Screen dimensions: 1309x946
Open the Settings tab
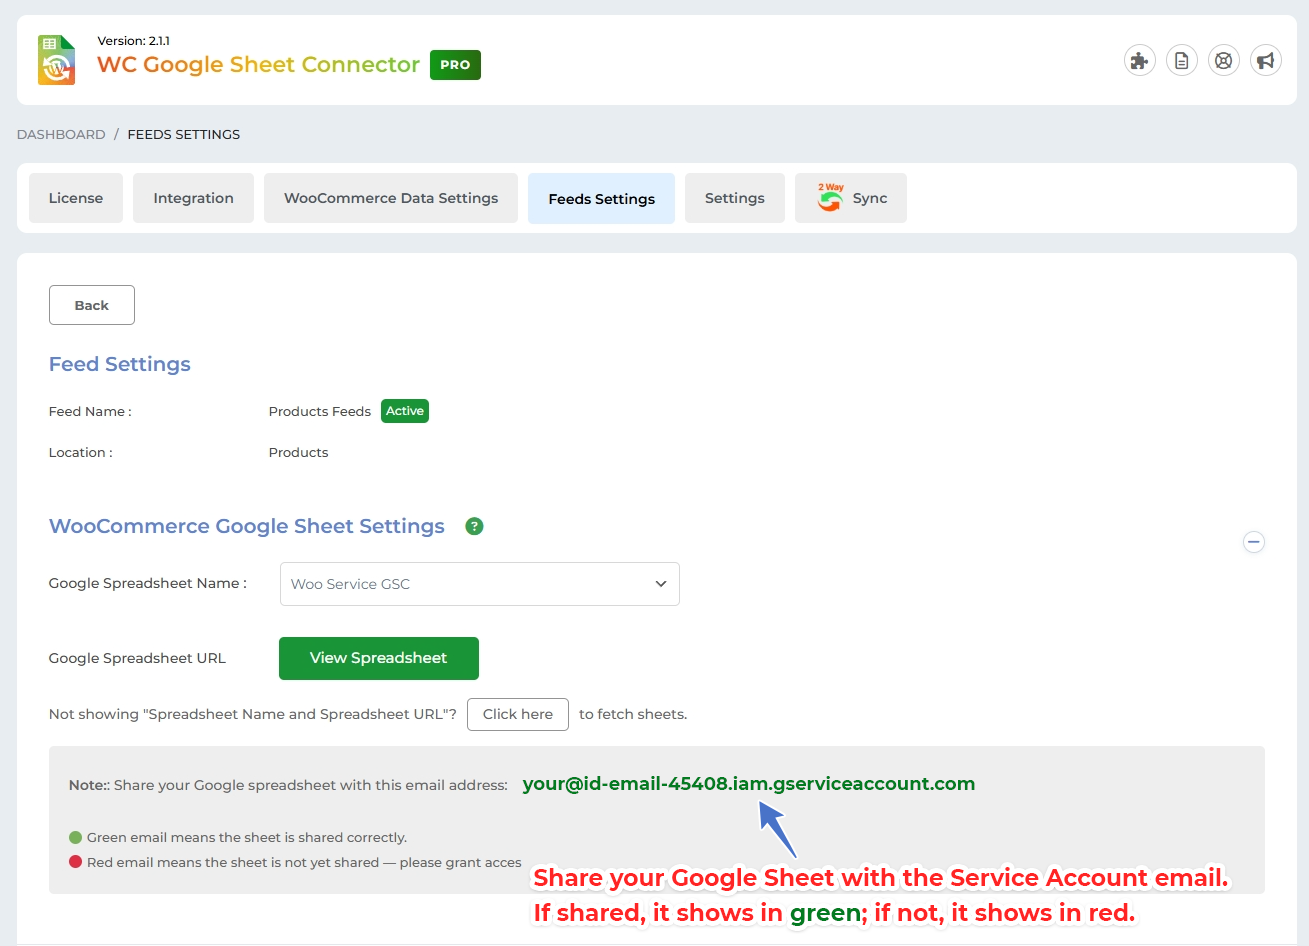click(734, 198)
